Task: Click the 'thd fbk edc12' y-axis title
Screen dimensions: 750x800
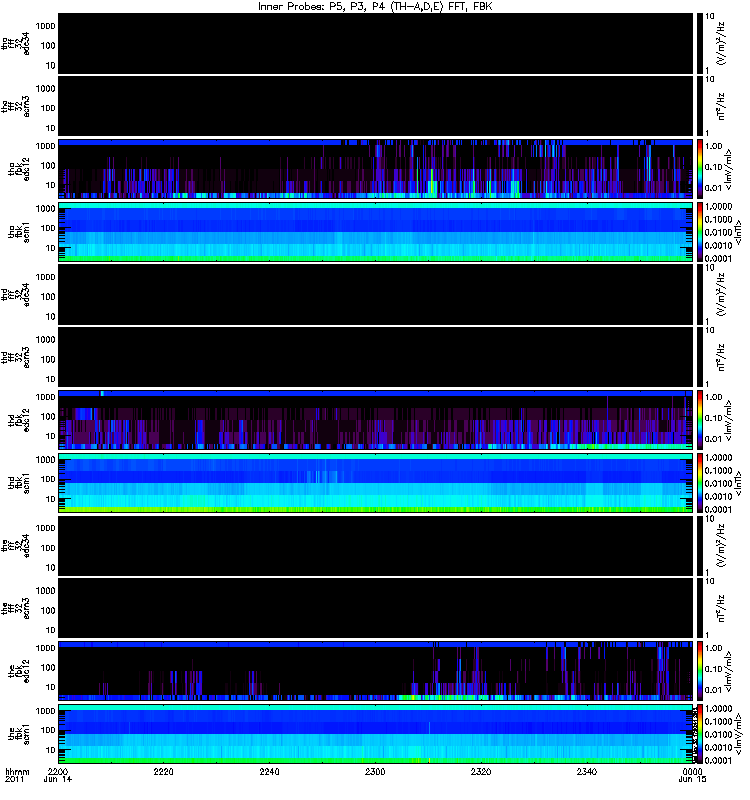Action: (19, 418)
